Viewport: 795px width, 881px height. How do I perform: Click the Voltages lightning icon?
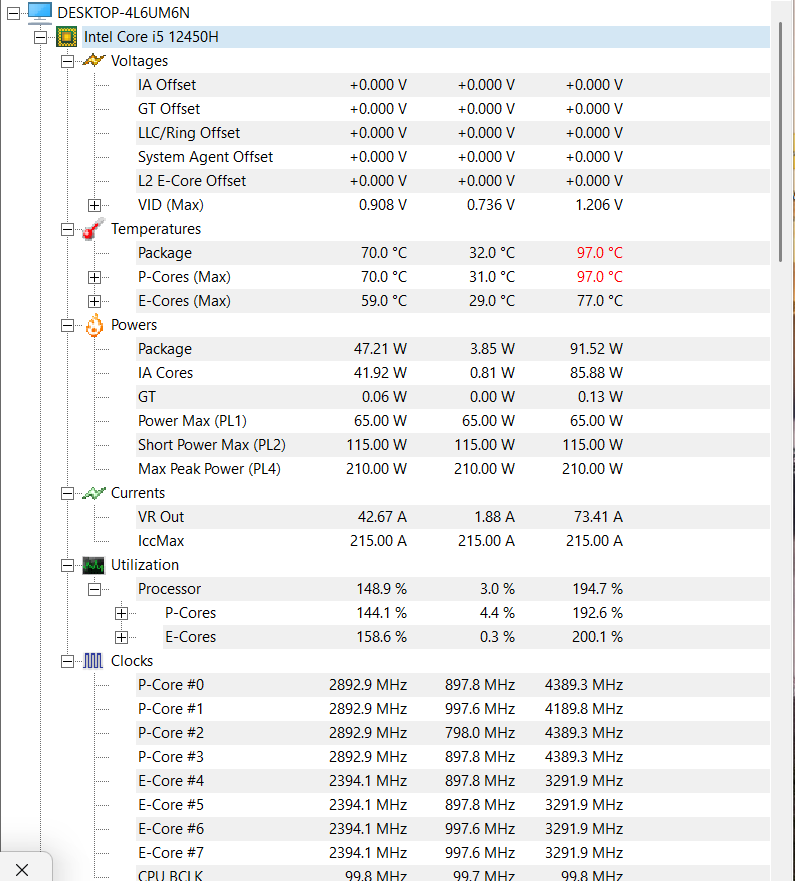[x=94, y=60]
